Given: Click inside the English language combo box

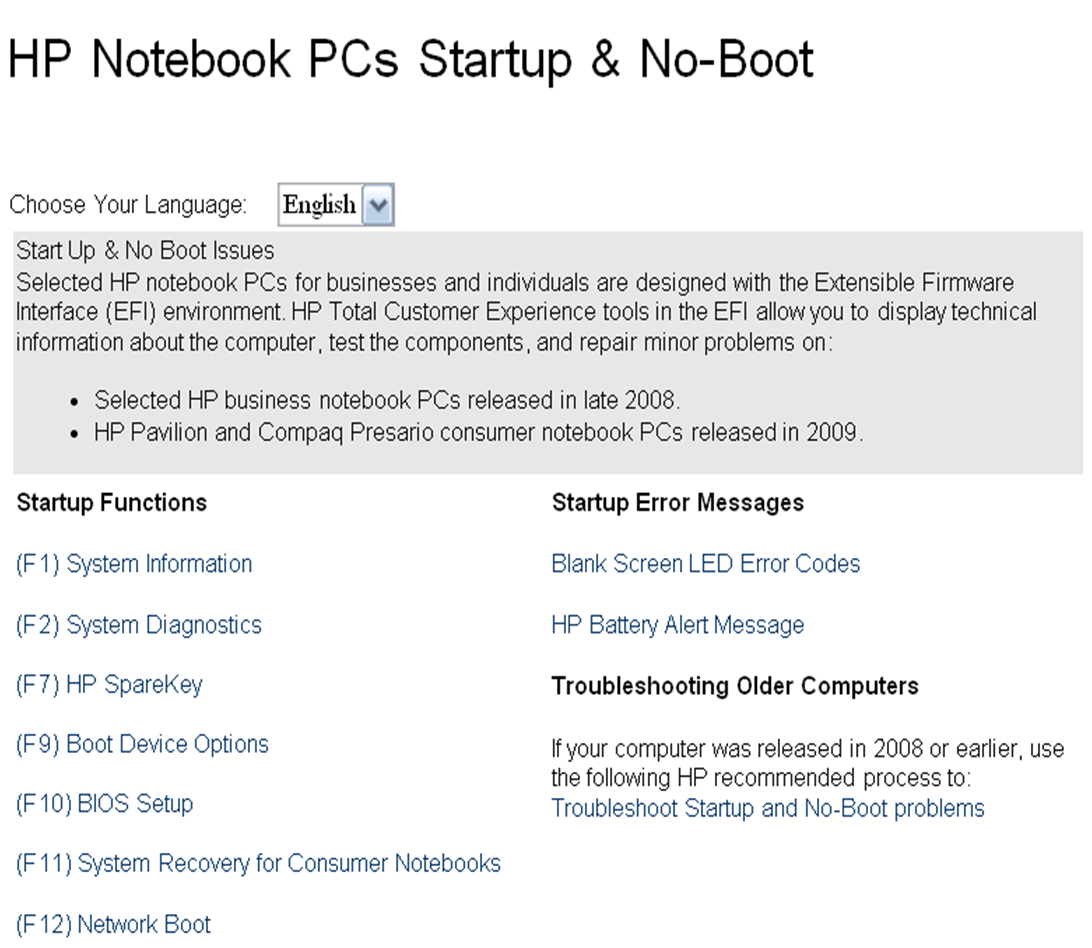Looking at the screenshot, I should [320, 204].
